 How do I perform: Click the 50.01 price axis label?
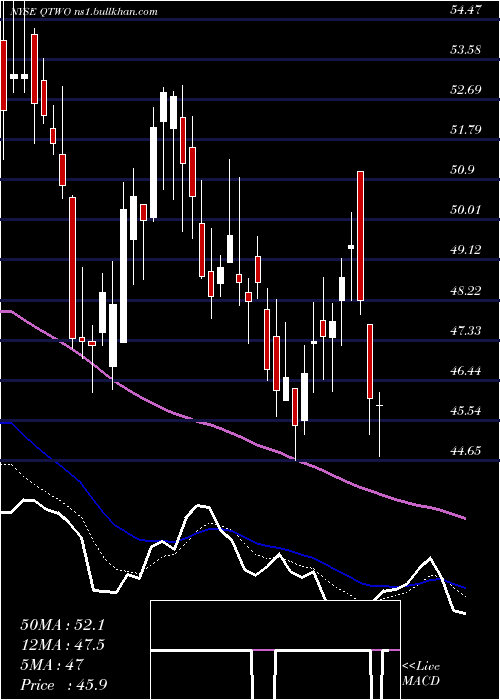(466, 209)
